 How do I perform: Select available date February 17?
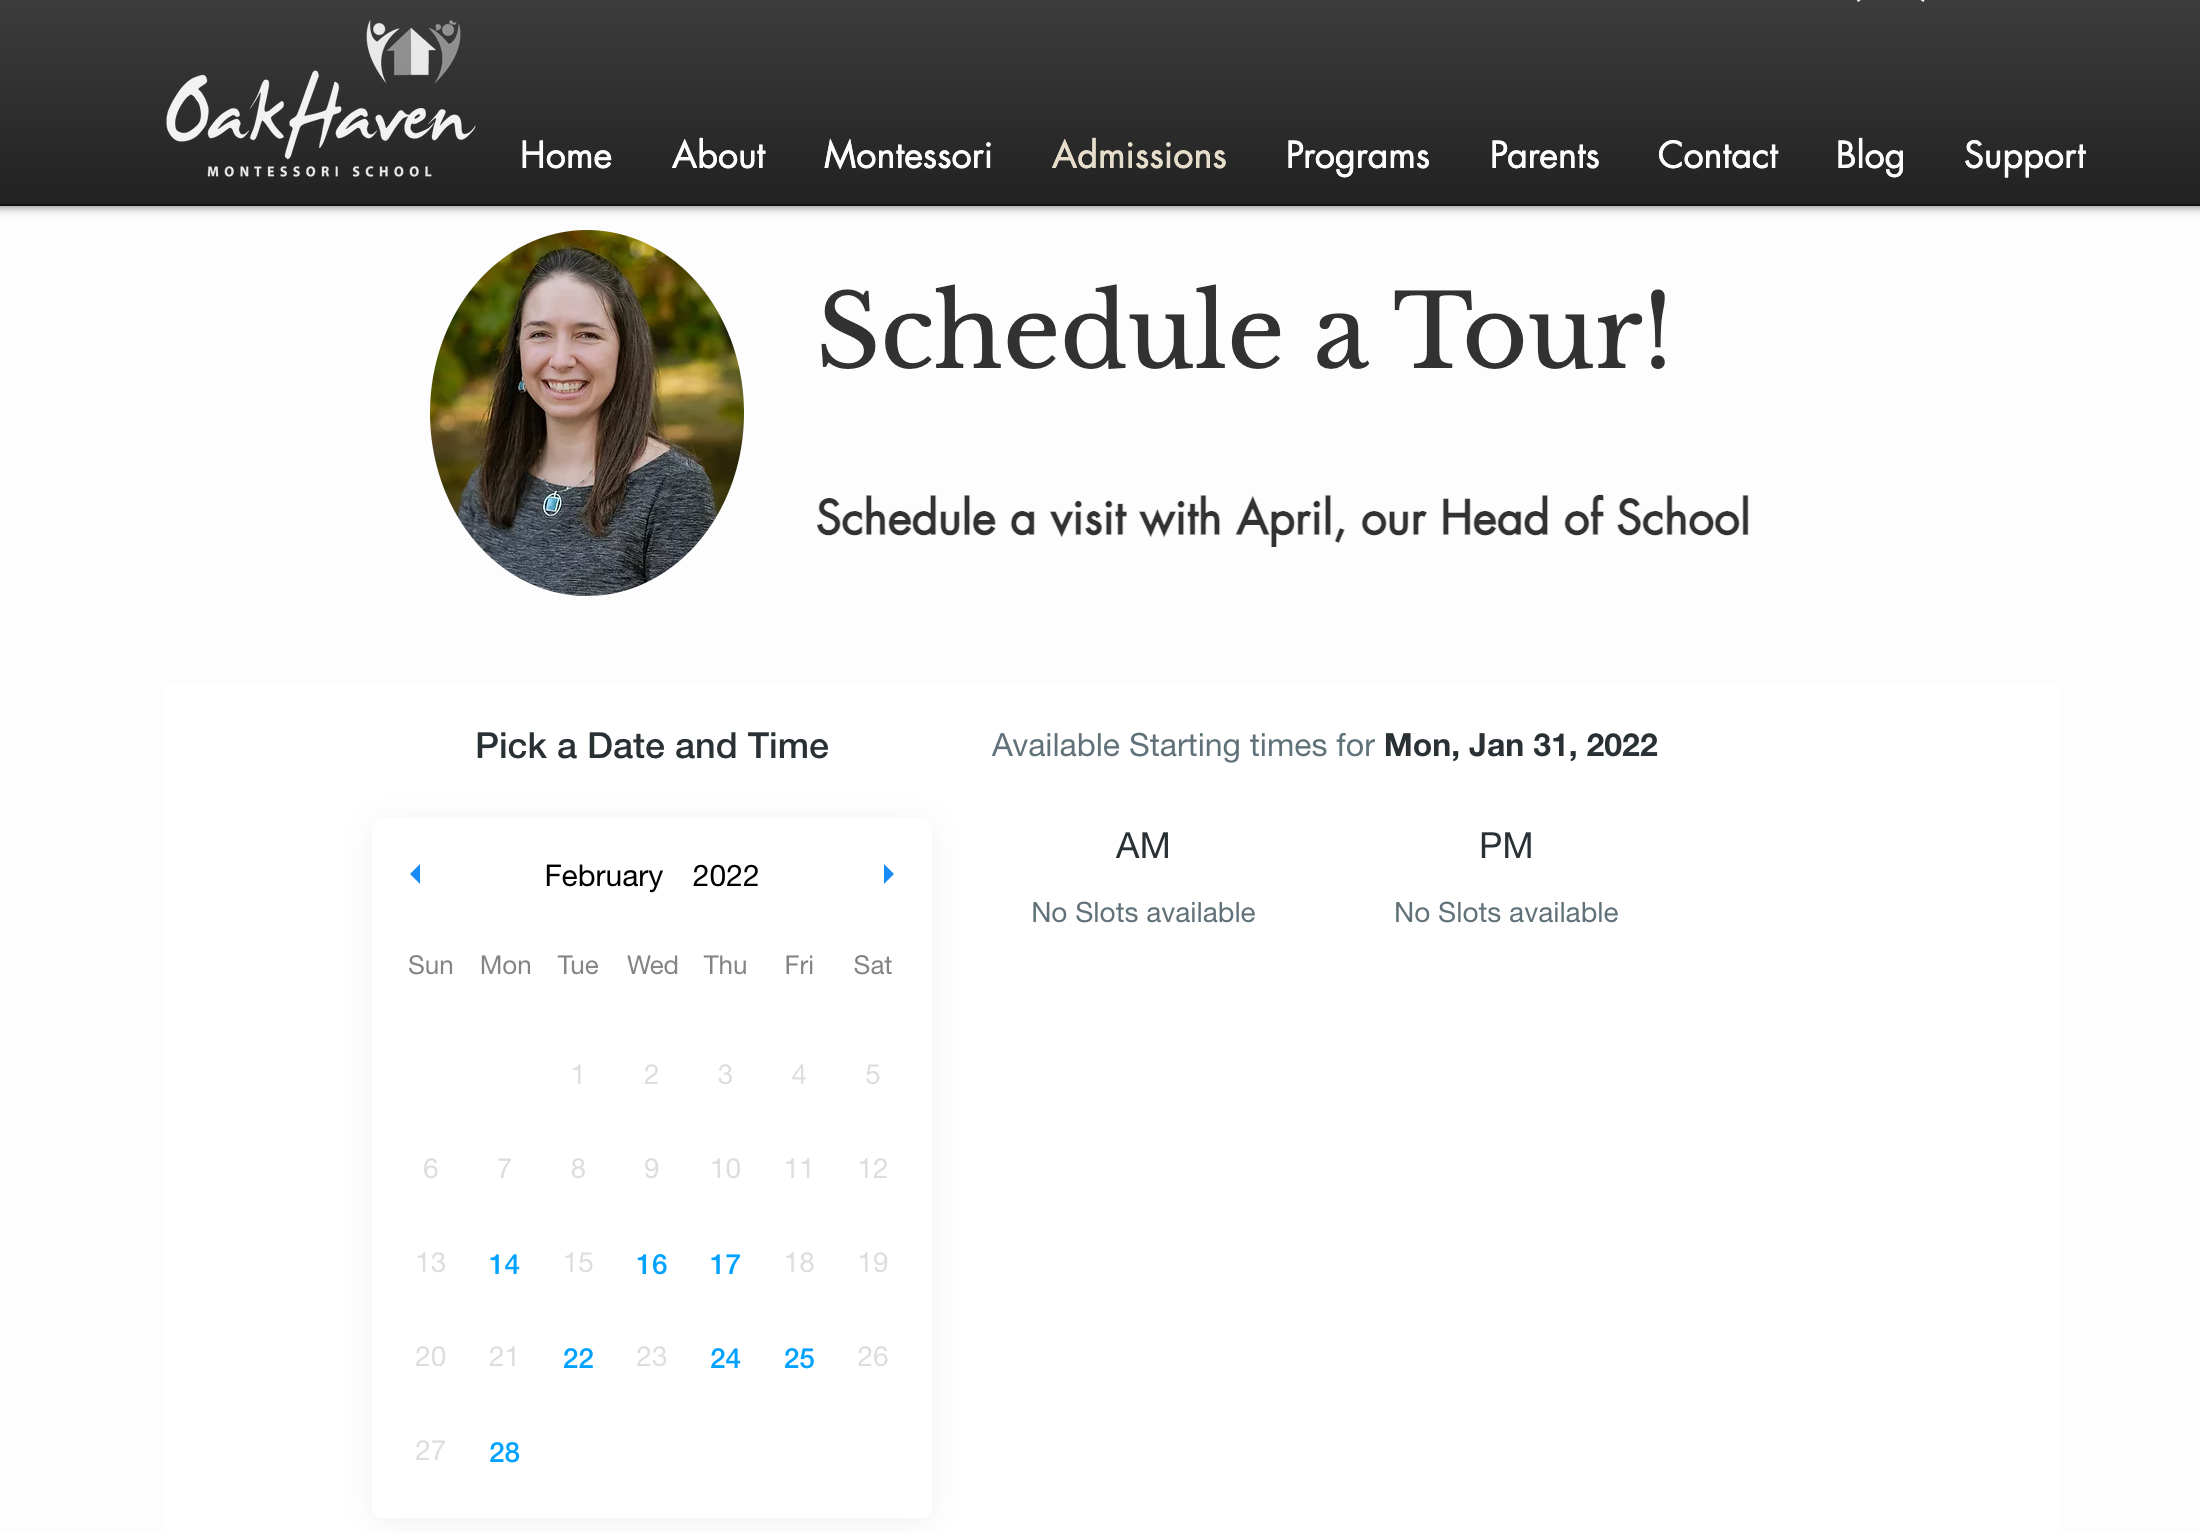pos(726,1263)
